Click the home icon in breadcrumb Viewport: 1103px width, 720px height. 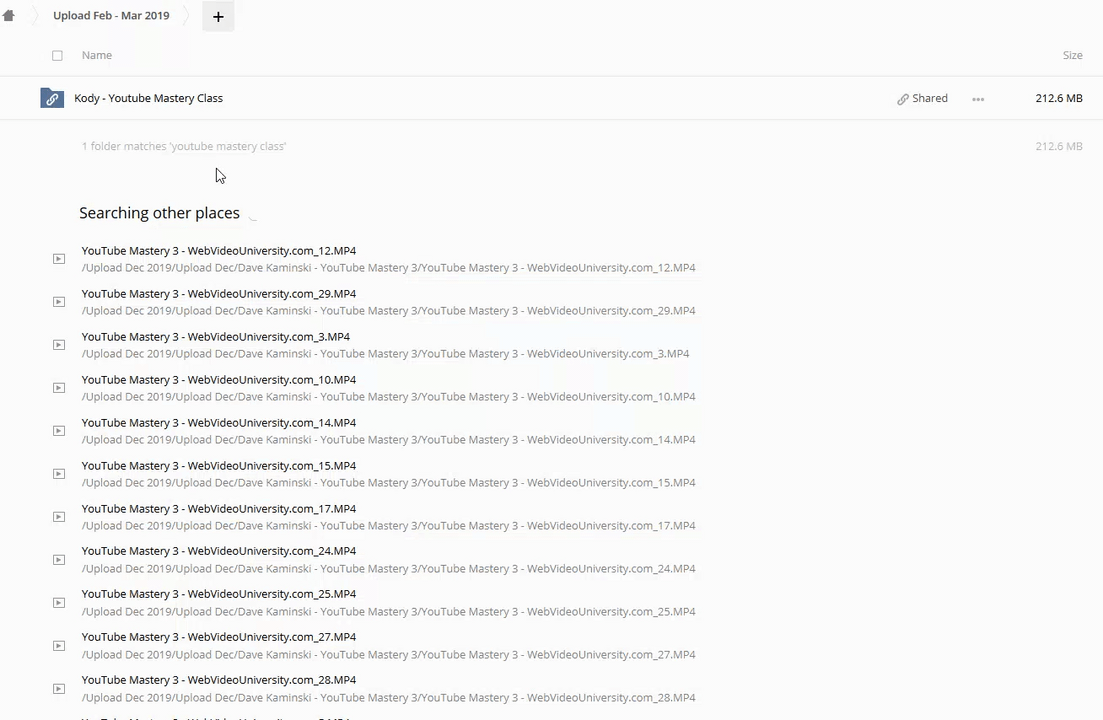[x=9, y=16]
